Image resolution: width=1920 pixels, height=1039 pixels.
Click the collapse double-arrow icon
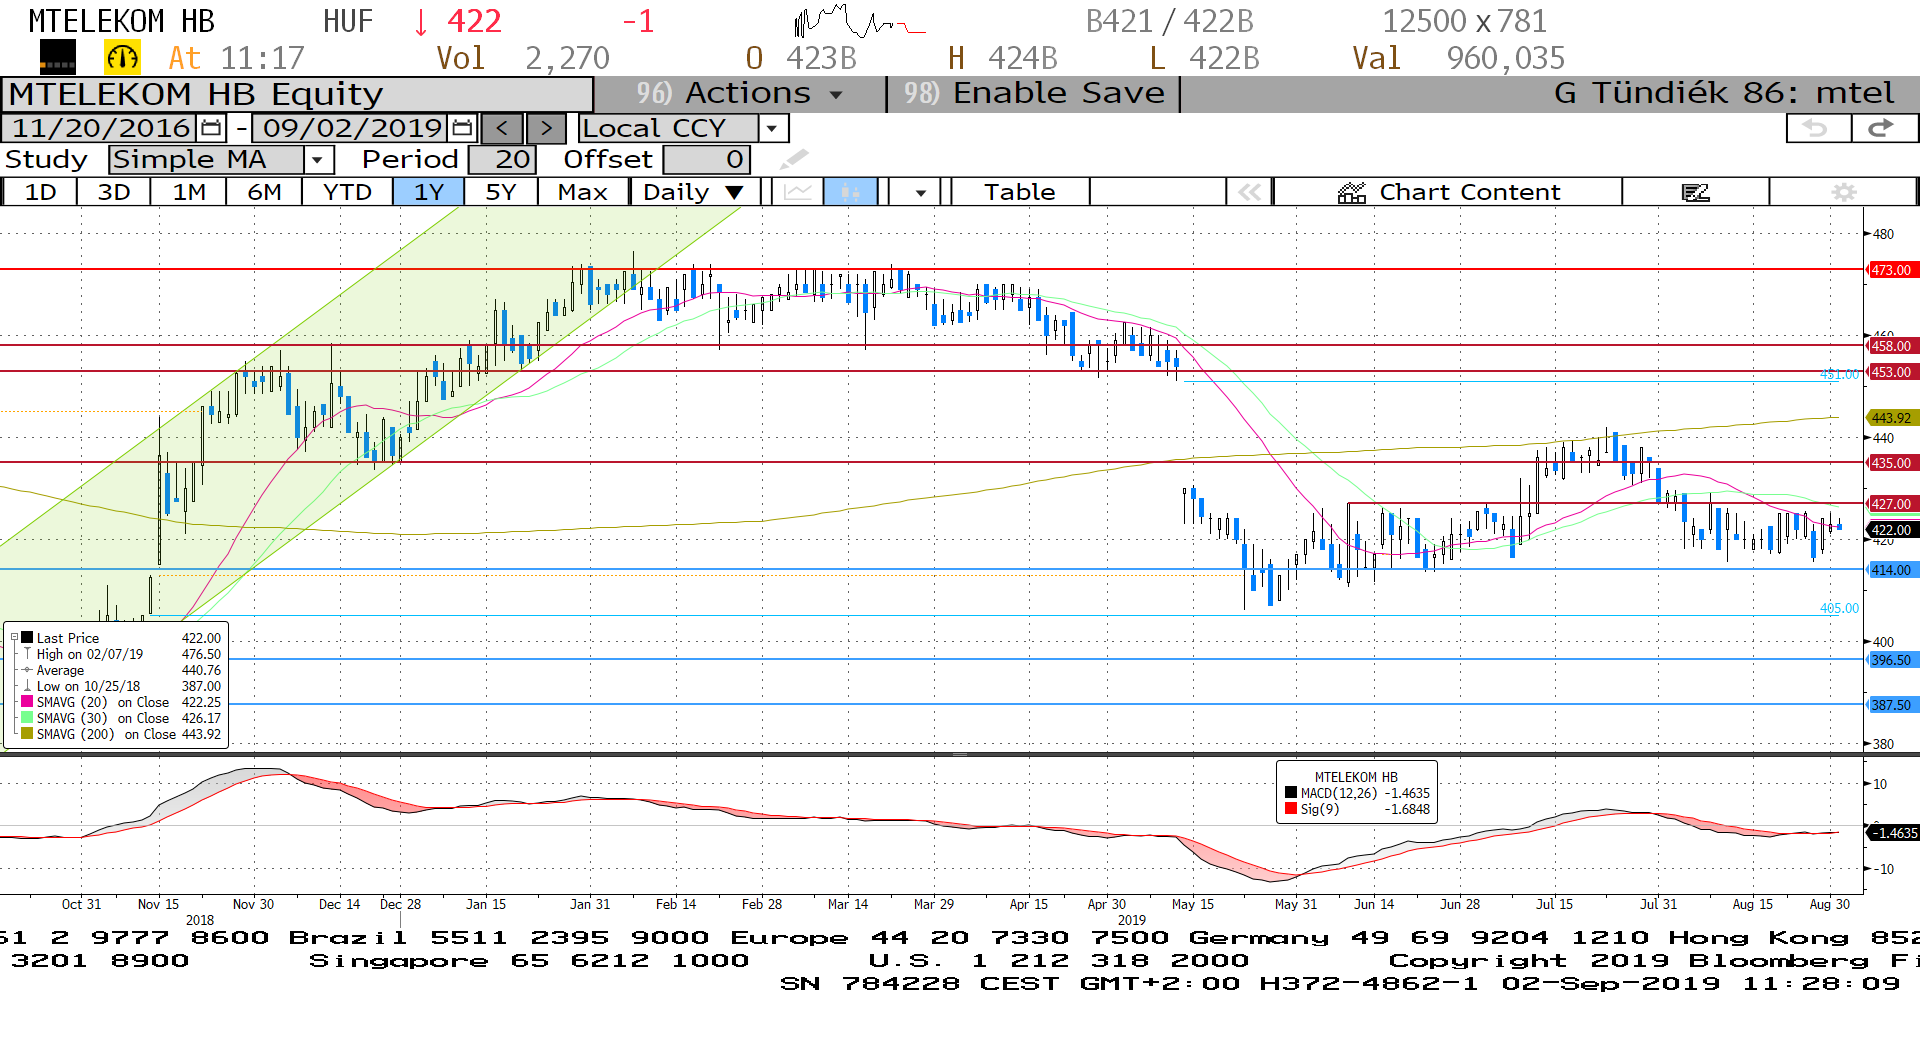tap(1250, 192)
